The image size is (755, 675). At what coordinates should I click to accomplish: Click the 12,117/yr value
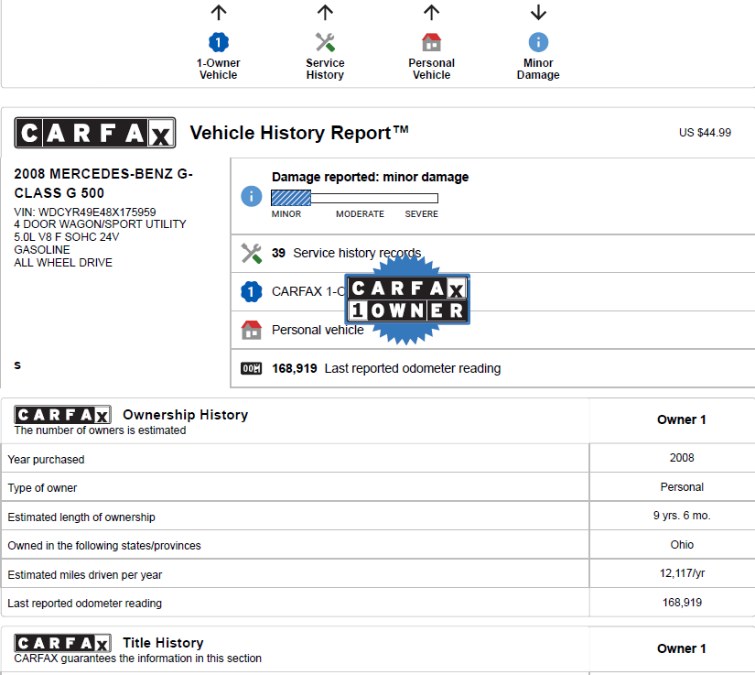[682, 573]
